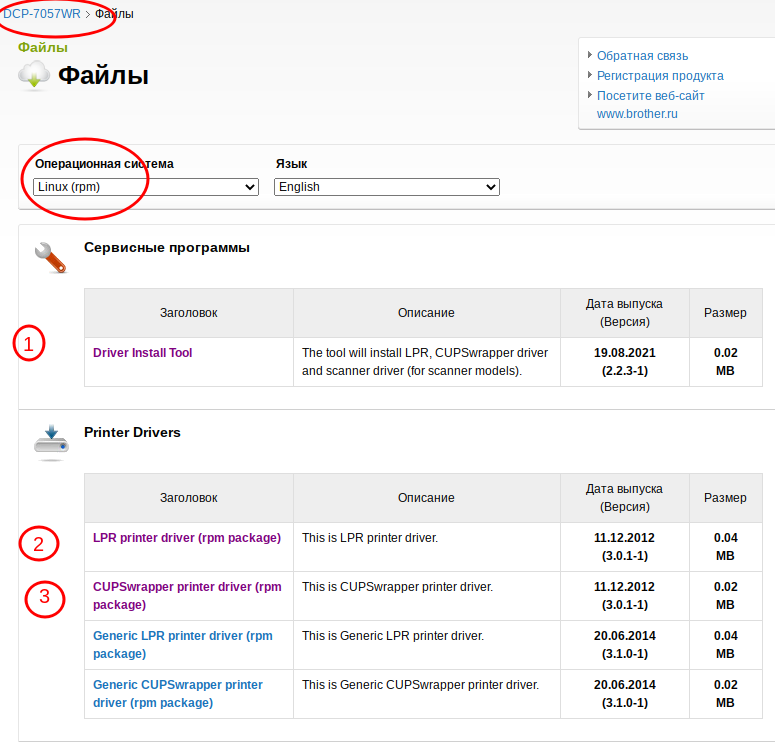Click the Printer Drivers section heading
This screenshot has height=742, width=775.
click(x=132, y=432)
